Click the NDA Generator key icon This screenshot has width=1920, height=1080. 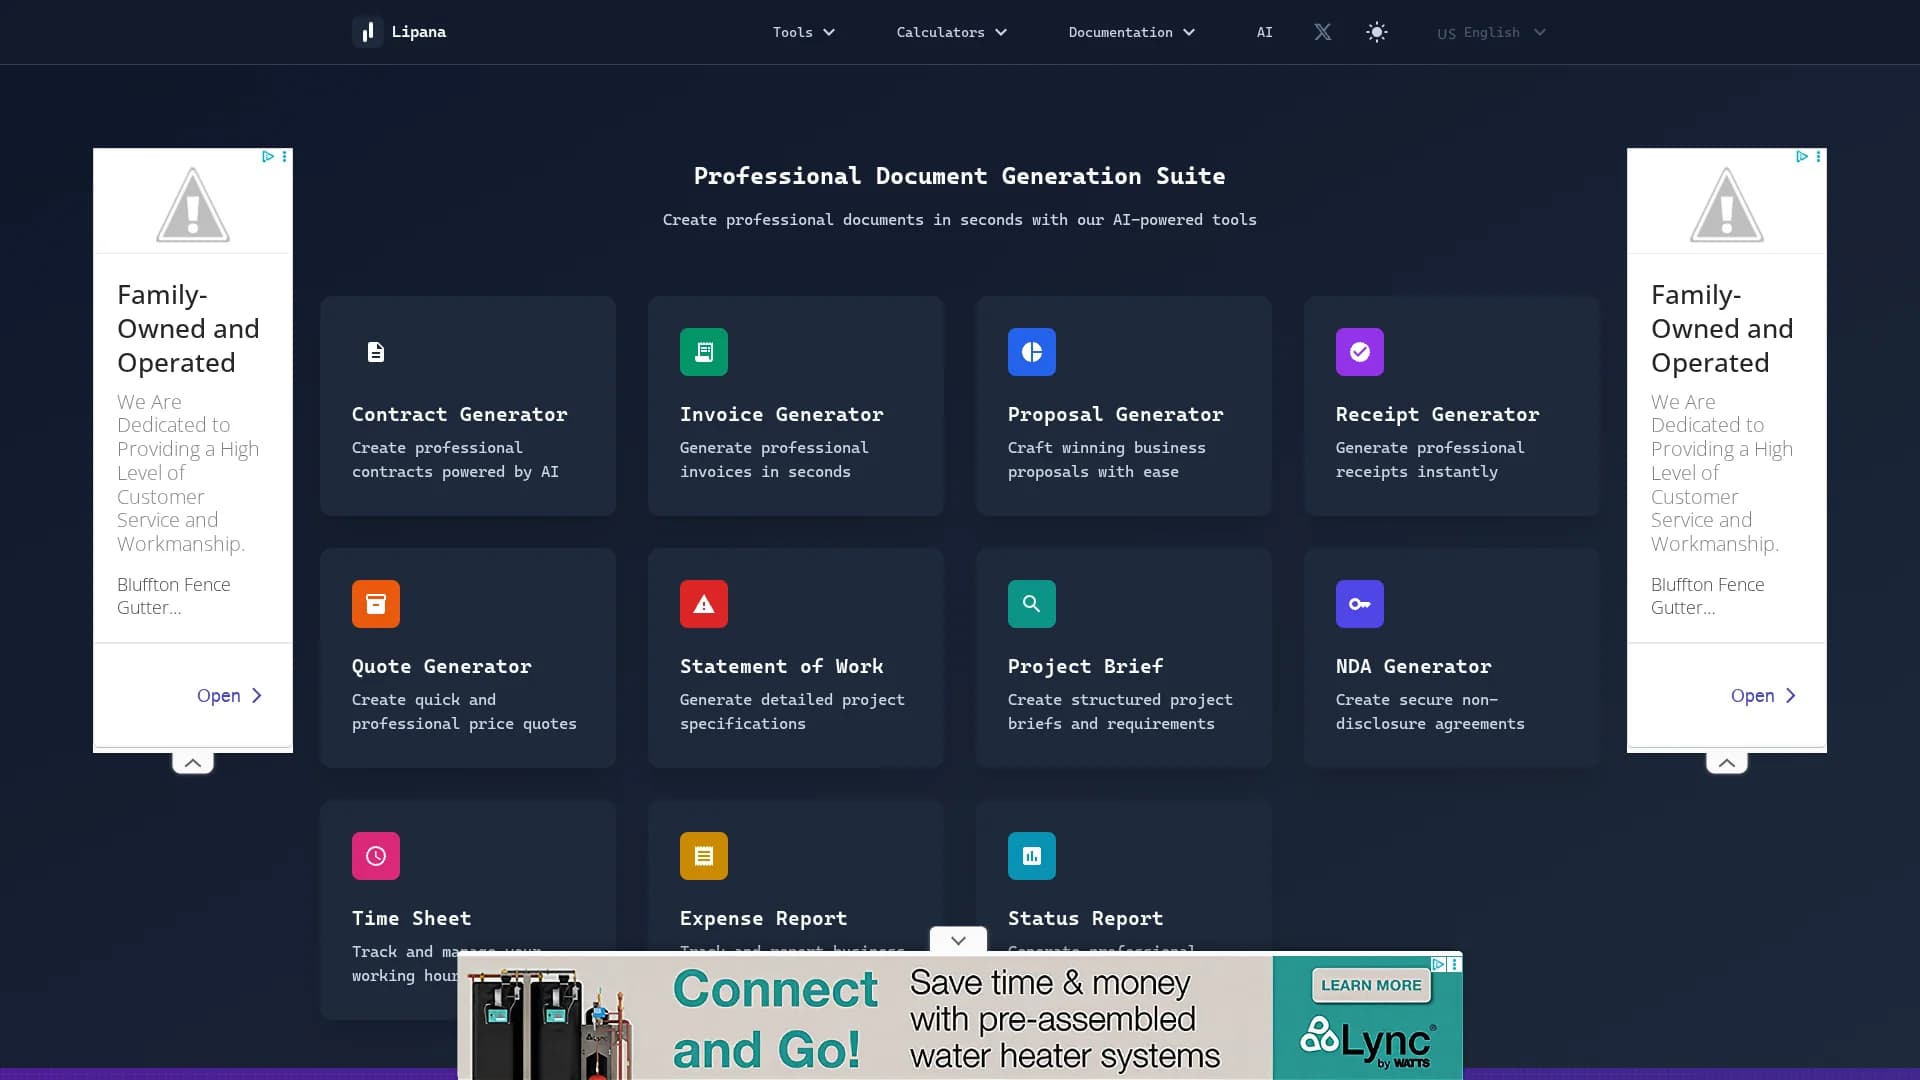pyautogui.click(x=1360, y=604)
